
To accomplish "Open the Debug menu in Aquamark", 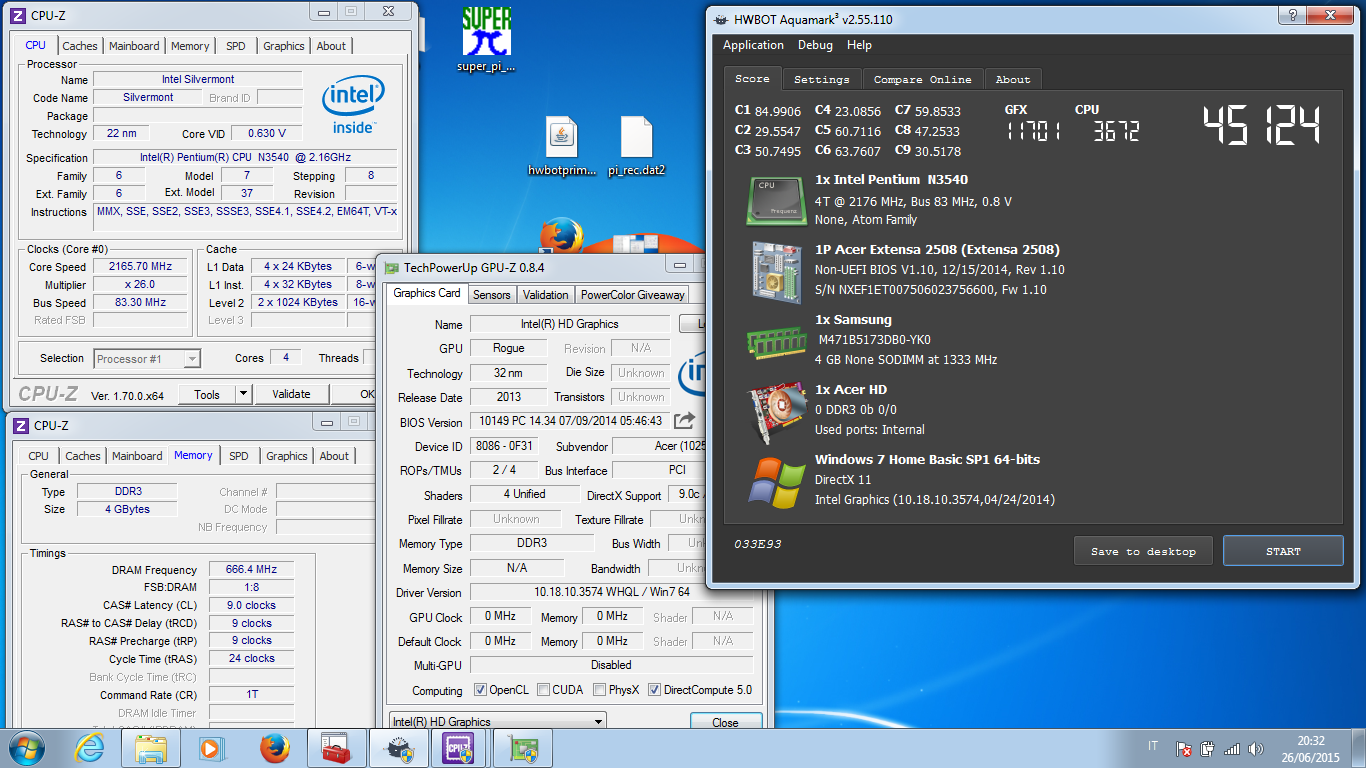I will (x=815, y=45).
